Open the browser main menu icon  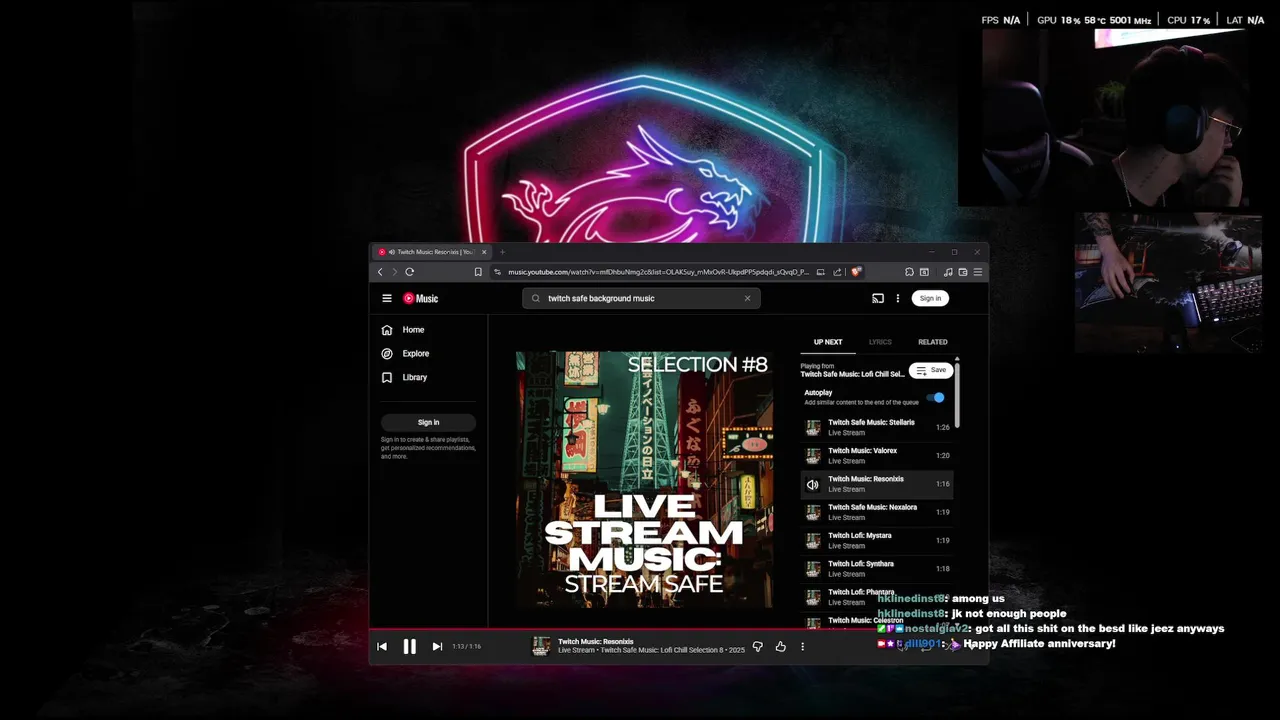[x=978, y=272]
